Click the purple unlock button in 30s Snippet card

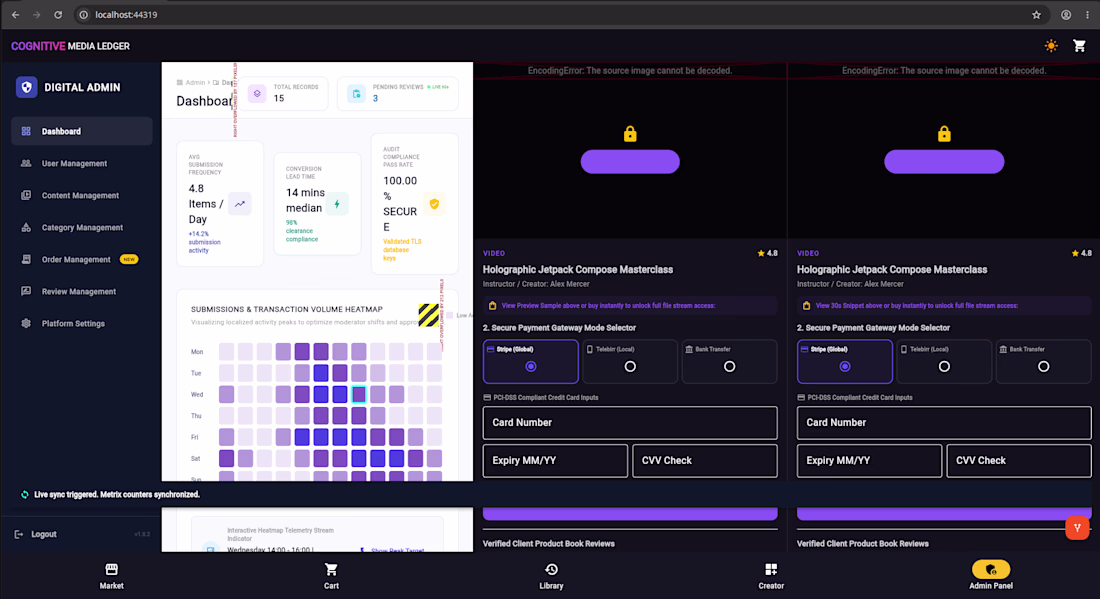click(x=944, y=162)
